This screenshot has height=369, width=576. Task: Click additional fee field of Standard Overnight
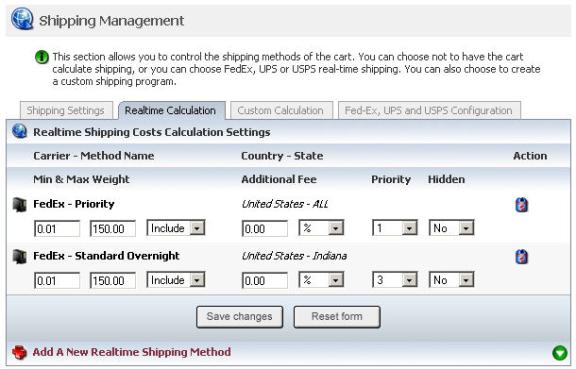pyautogui.click(x=265, y=281)
